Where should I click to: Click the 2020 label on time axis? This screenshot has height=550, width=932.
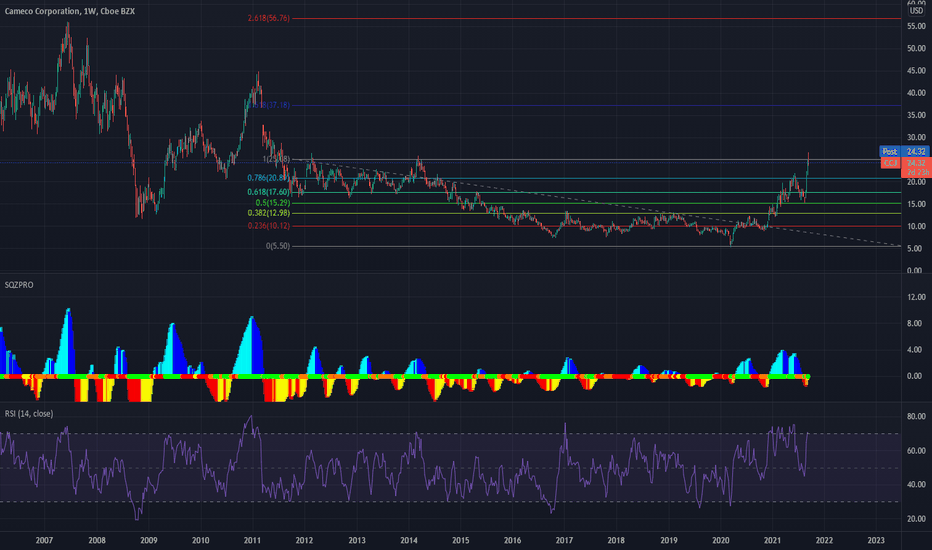pyautogui.click(x=720, y=540)
